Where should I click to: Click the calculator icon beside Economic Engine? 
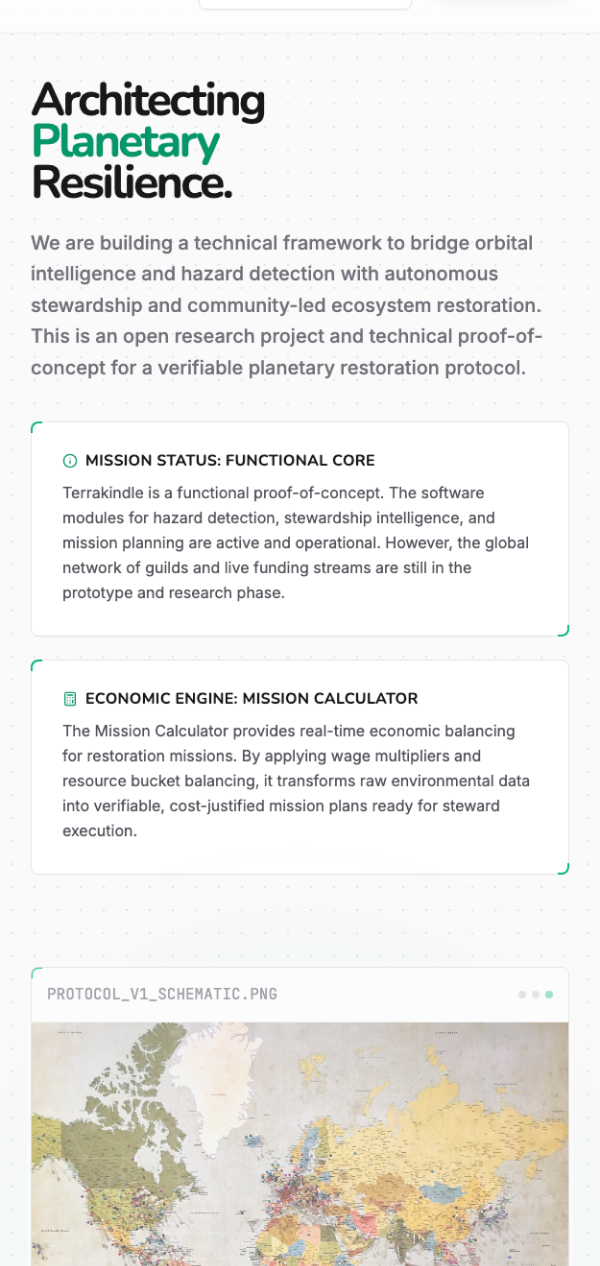tap(70, 699)
